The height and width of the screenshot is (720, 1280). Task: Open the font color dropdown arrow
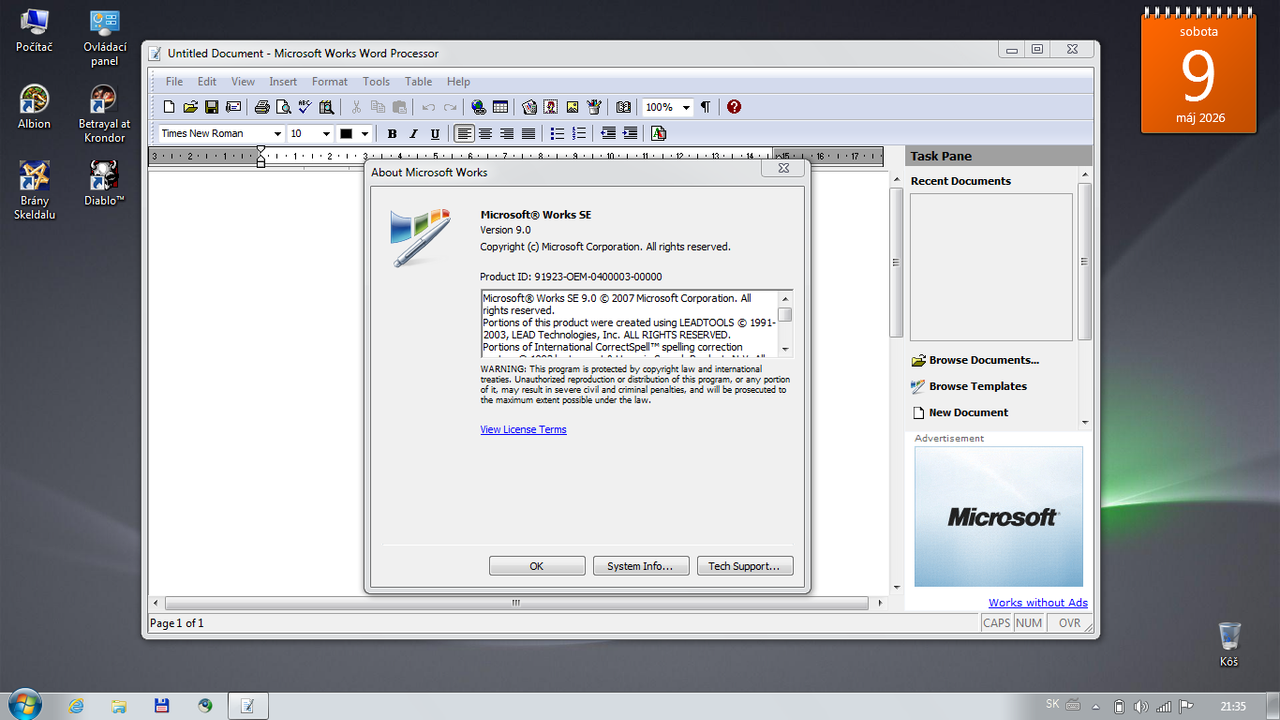coord(365,133)
